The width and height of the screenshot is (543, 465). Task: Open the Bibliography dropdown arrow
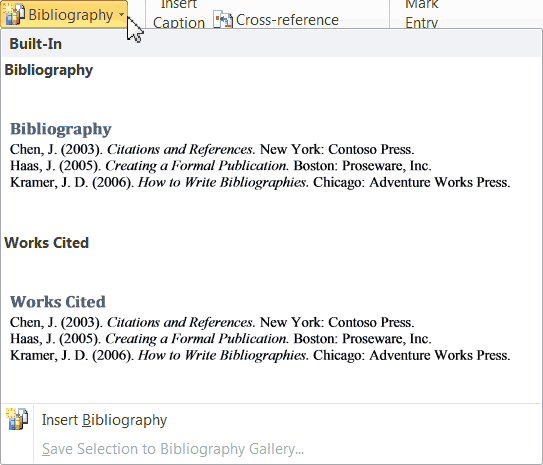pos(121,15)
